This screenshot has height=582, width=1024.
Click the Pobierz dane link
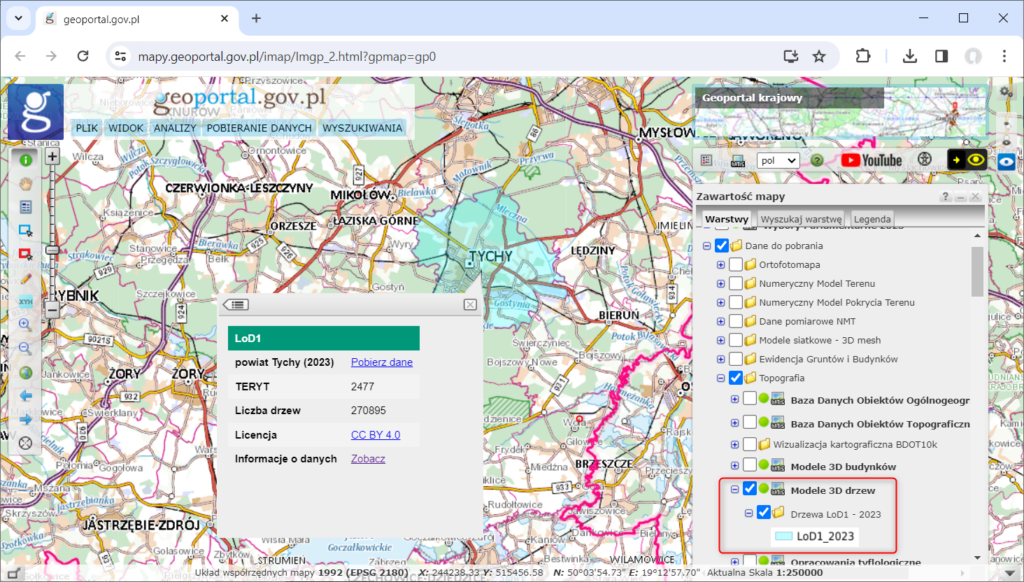[x=381, y=362]
